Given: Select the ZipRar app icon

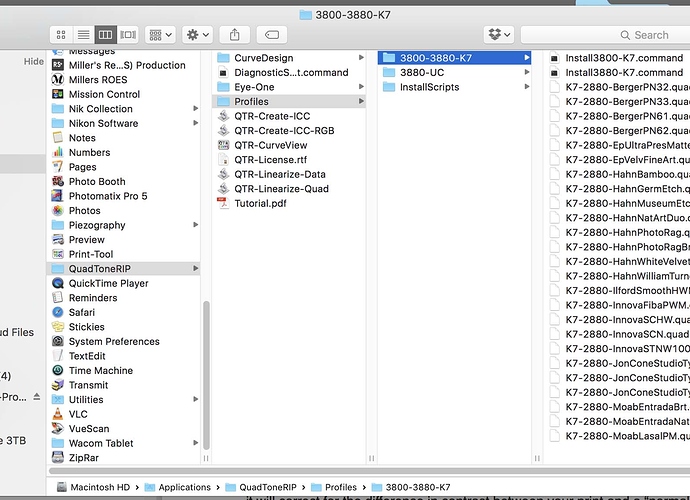Looking at the screenshot, I should (x=58, y=457).
